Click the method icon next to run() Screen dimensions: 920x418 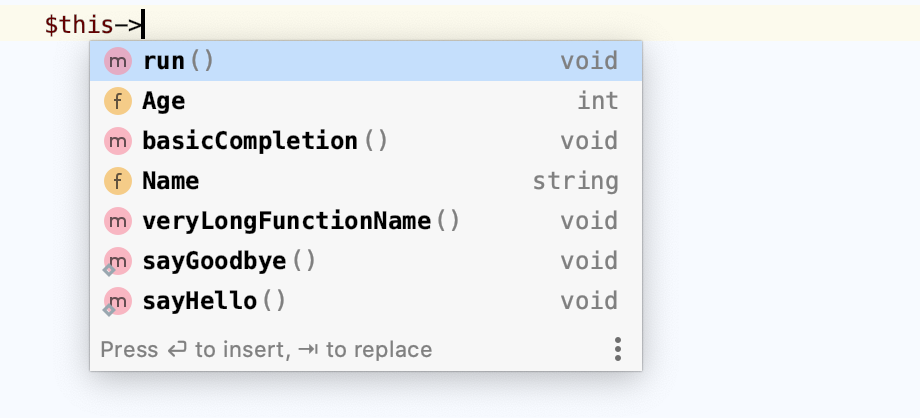[x=118, y=61]
